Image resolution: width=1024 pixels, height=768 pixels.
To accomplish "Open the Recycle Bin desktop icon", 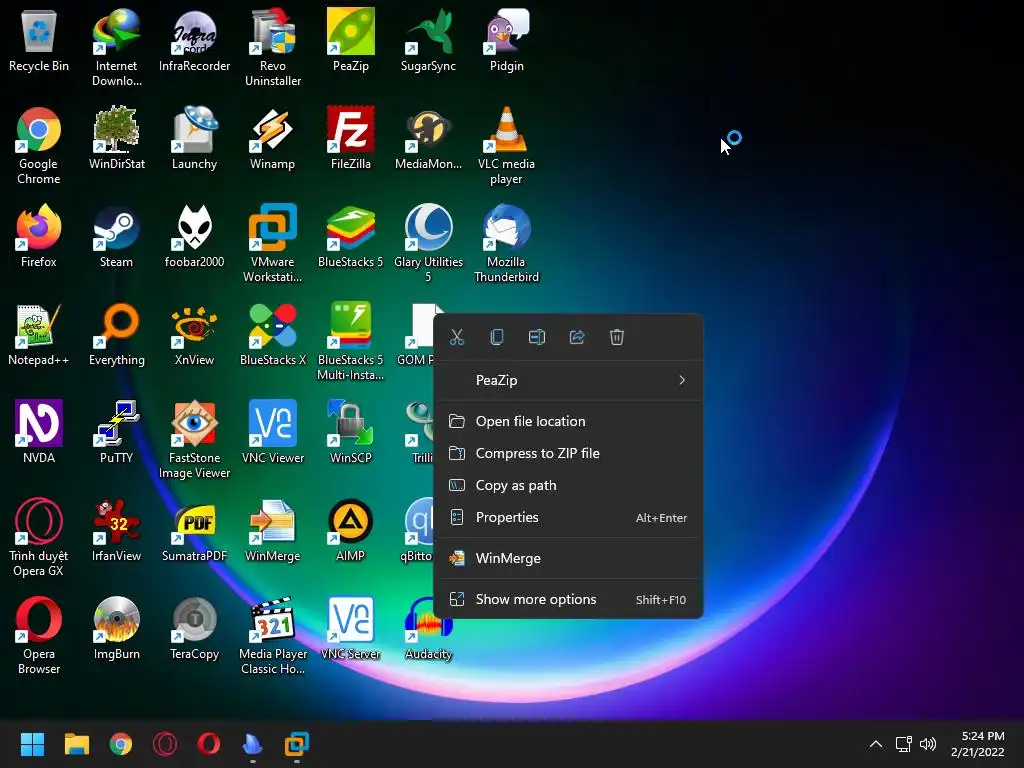I will pyautogui.click(x=39, y=40).
